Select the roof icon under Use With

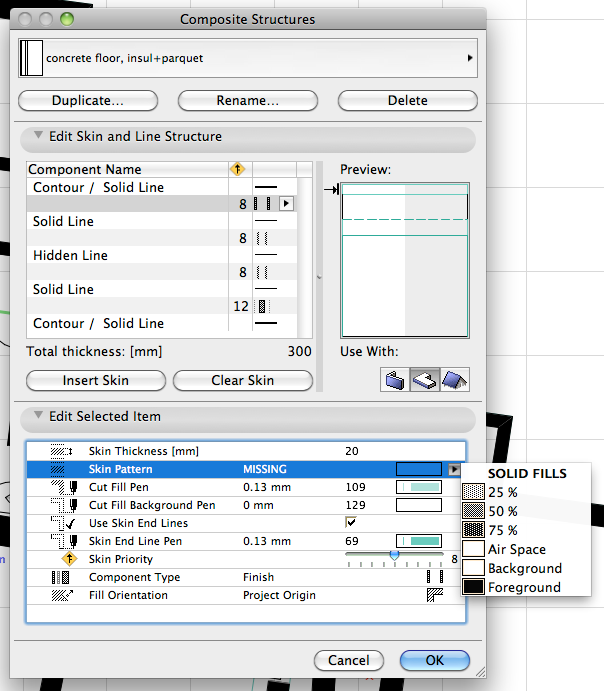(455, 380)
